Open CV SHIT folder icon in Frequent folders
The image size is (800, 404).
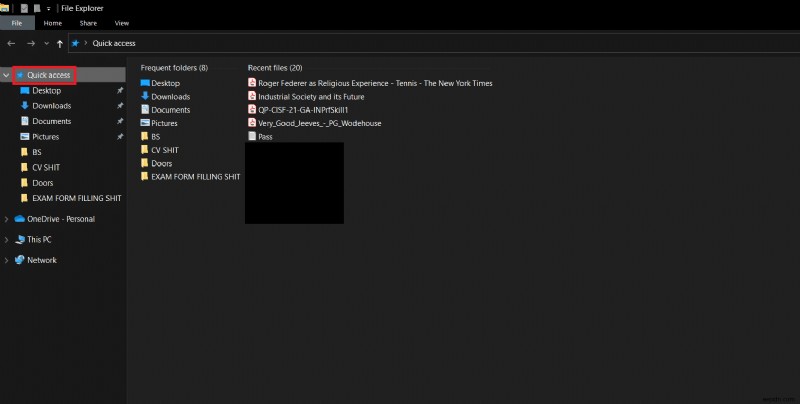145,149
